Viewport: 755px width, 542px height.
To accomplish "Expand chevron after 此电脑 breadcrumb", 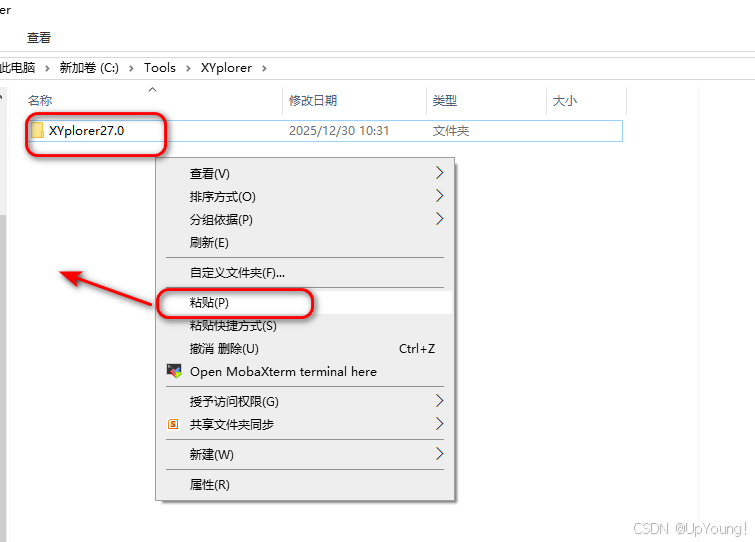I will pyautogui.click(x=47, y=68).
